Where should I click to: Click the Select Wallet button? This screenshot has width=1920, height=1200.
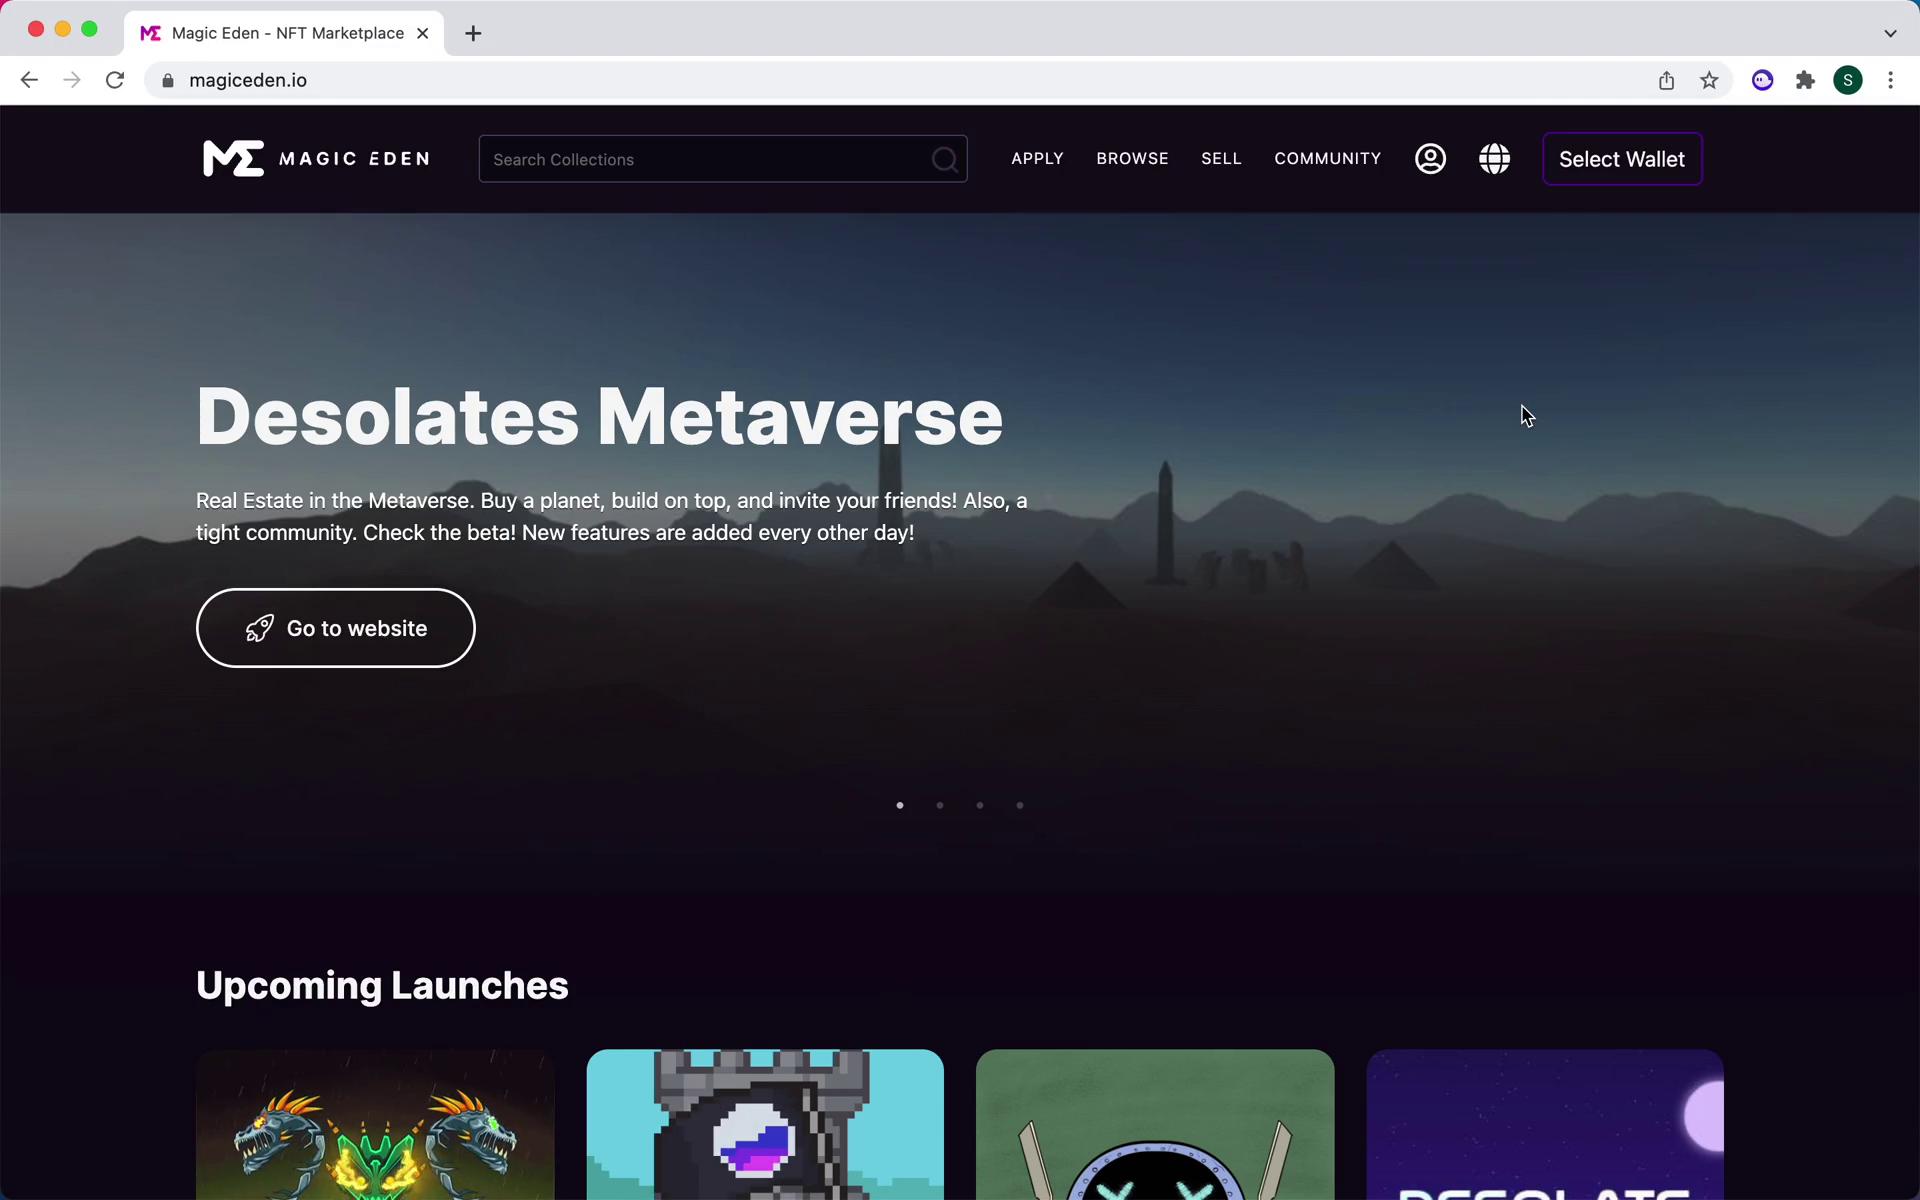[x=1621, y=158]
